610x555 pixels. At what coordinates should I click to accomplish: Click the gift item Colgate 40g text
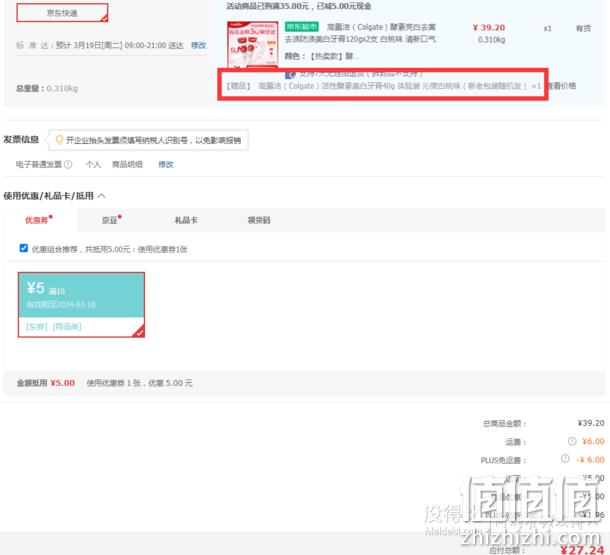click(393, 86)
